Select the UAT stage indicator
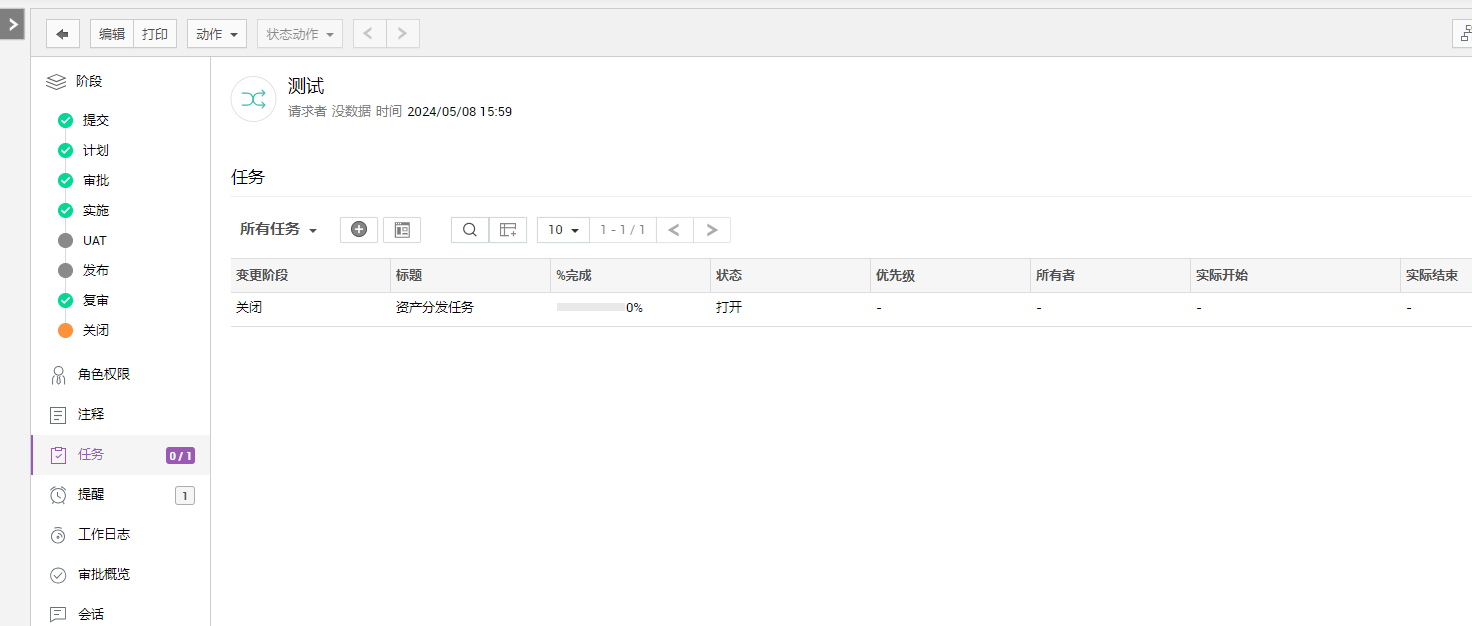The width and height of the screenshot is (1472, 626). pos(66,241)
